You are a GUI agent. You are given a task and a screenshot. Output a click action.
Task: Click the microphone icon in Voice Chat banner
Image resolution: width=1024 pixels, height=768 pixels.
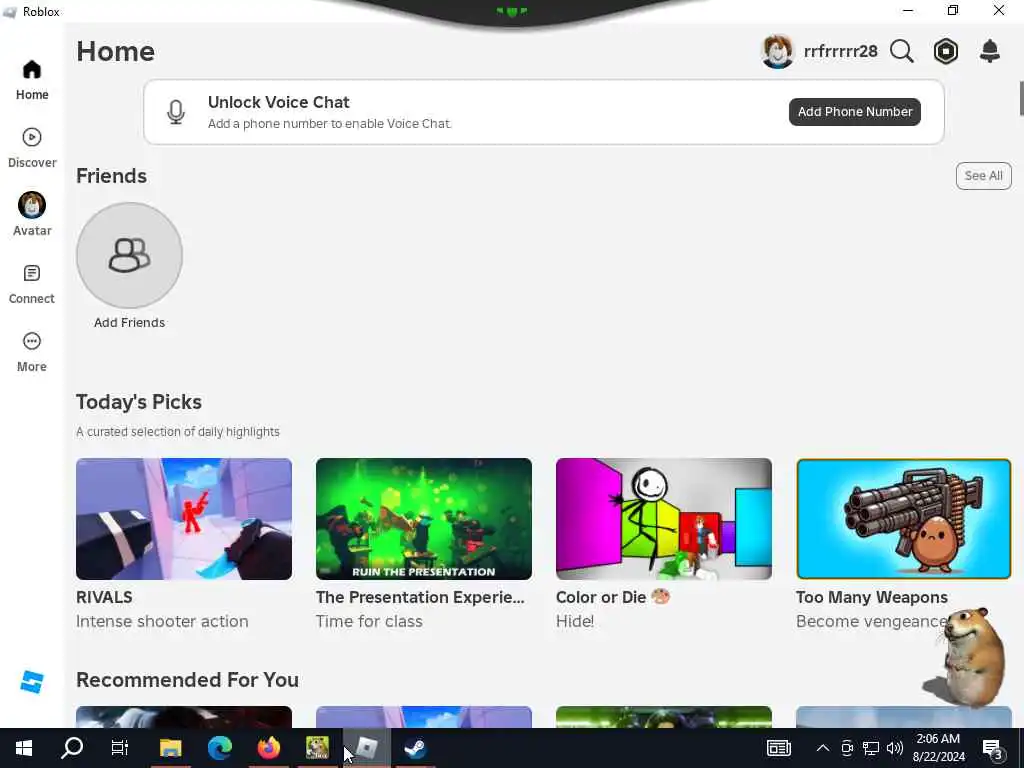click(176, 112)
